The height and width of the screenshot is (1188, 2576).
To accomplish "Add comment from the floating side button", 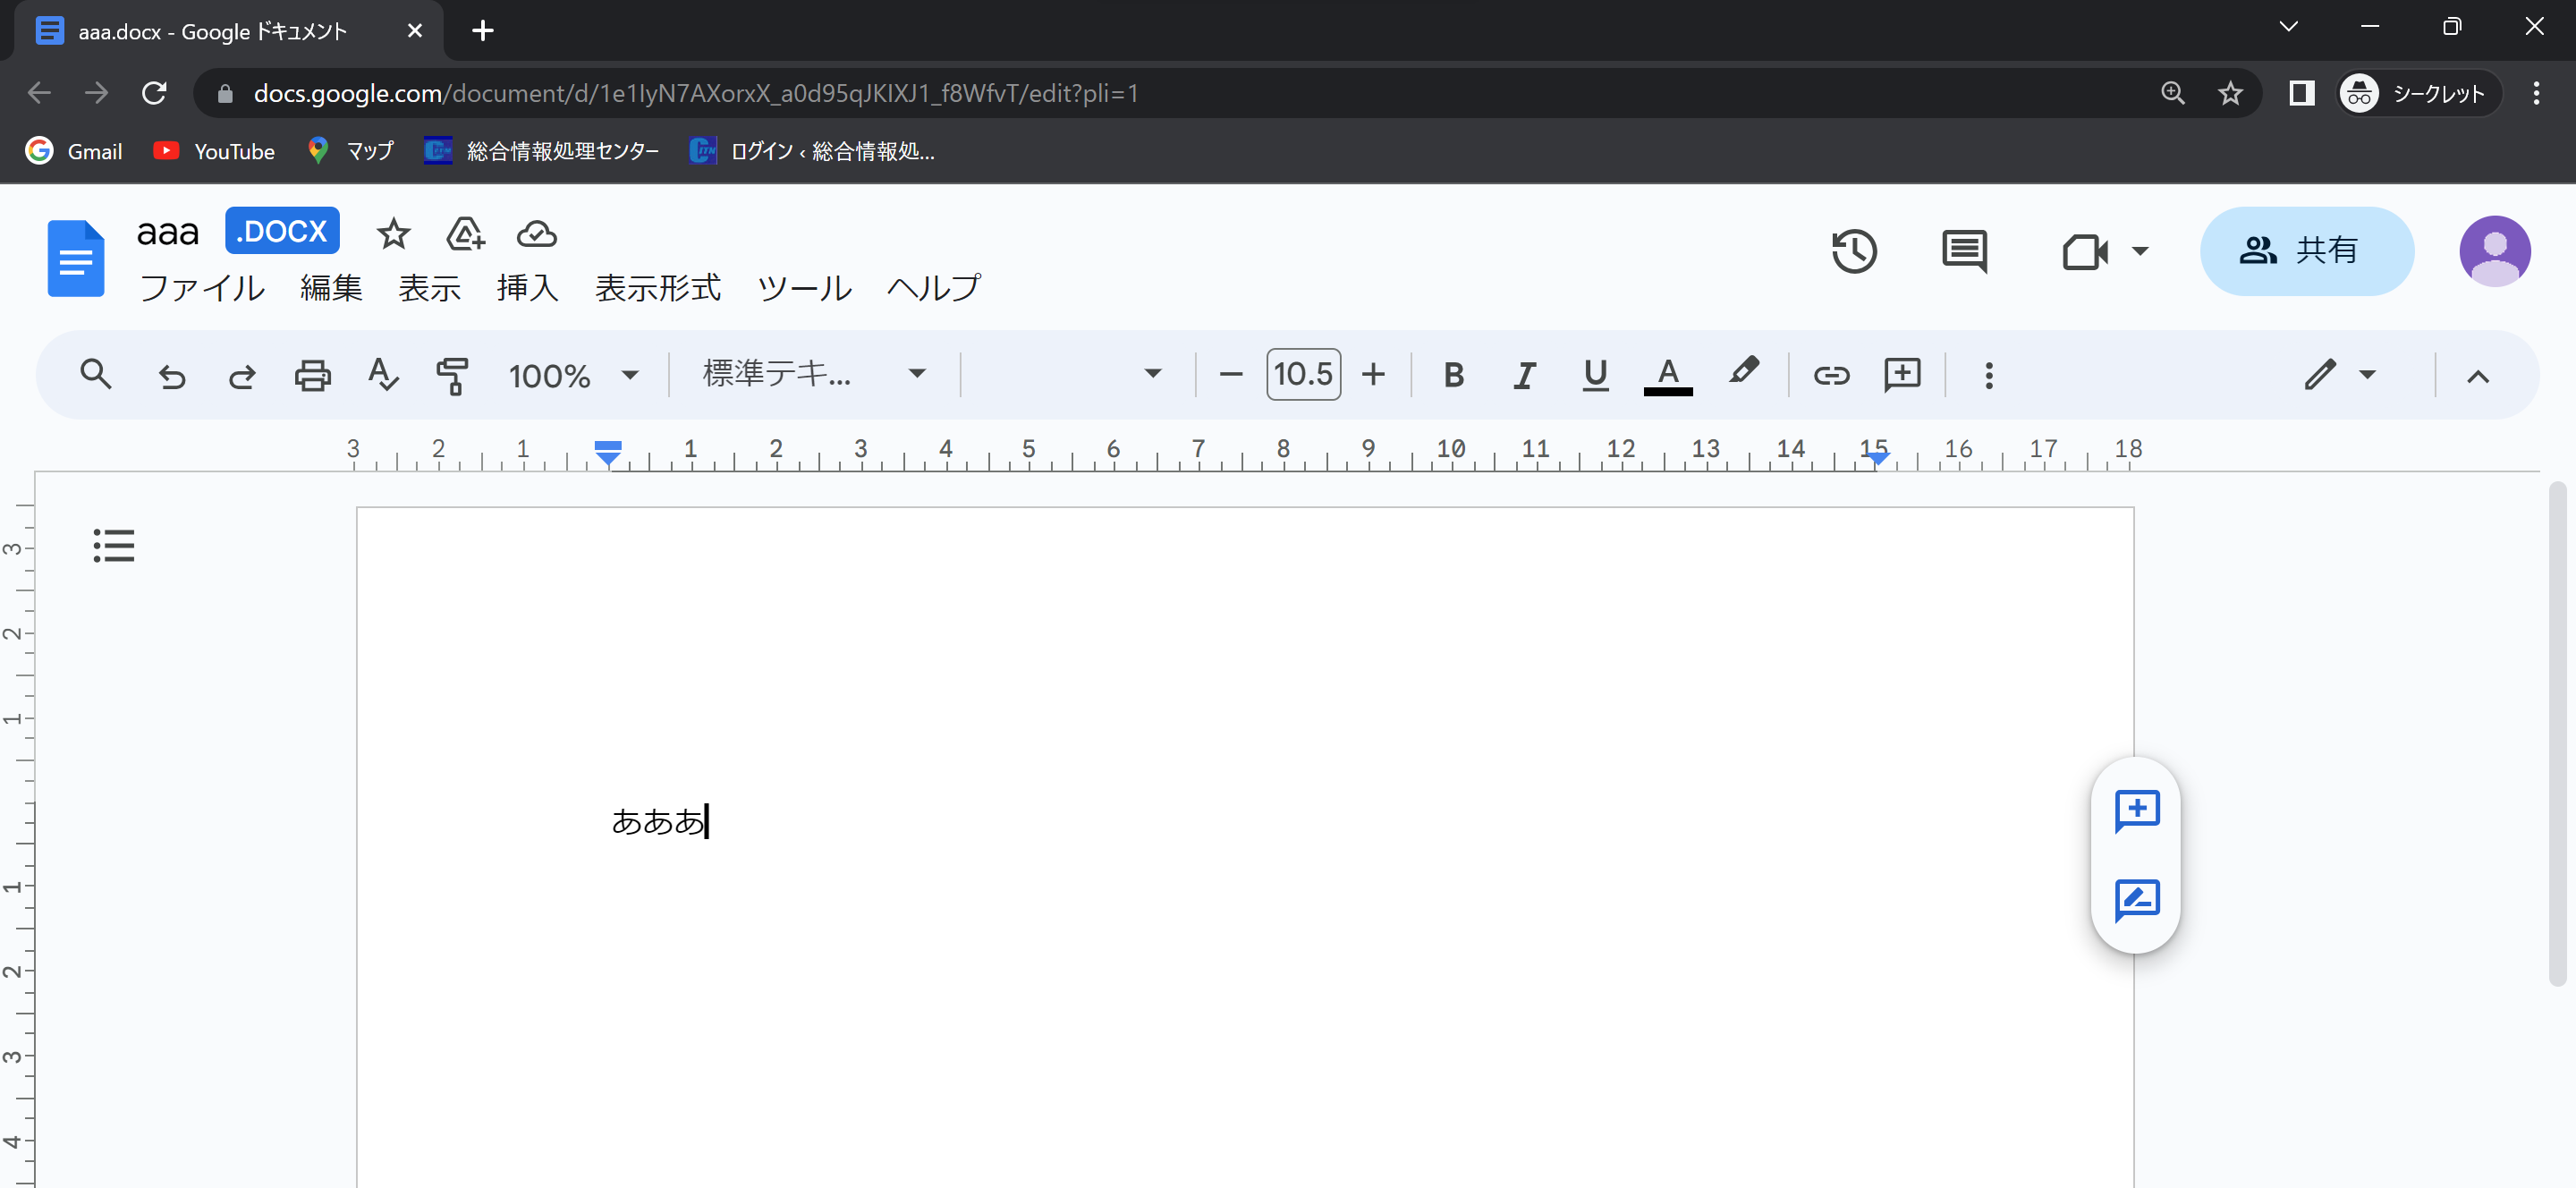I will [2137, 811].
